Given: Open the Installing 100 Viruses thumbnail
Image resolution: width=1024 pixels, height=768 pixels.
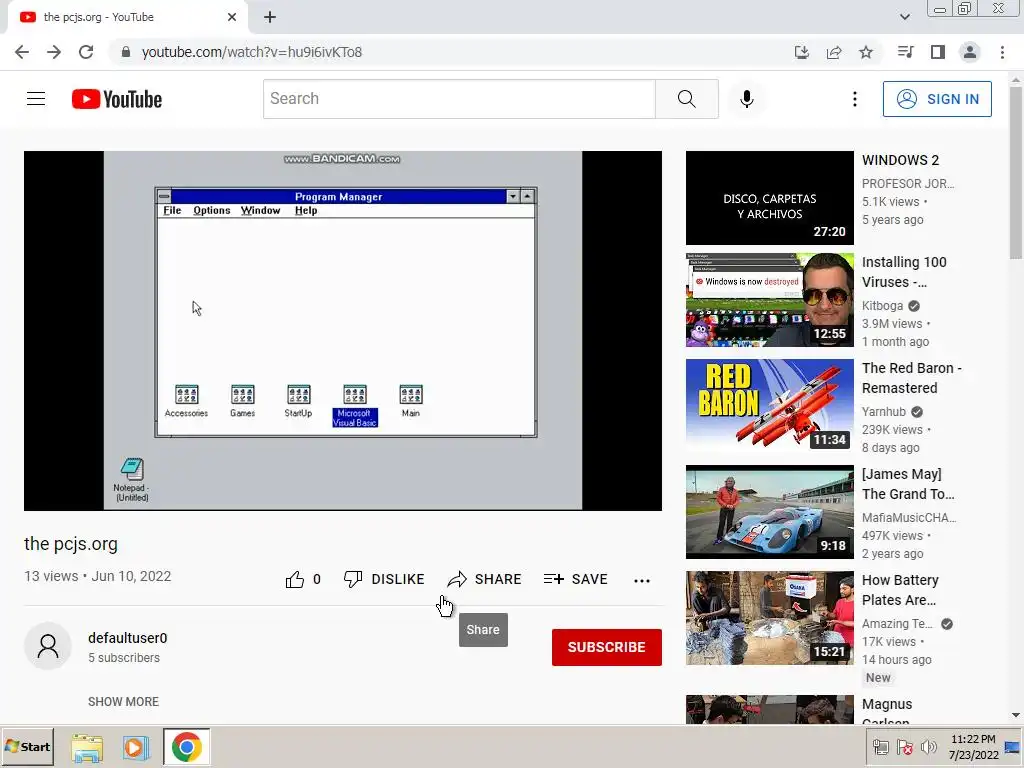Looking at the screenshot, I should [x=769, y=300].
